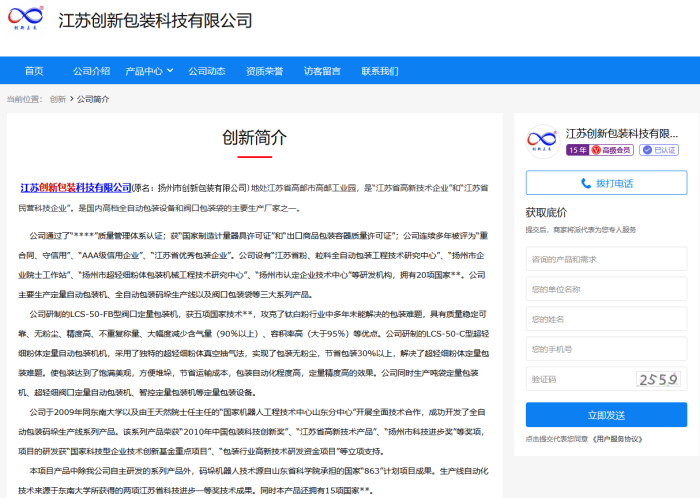Click the company logo in the header
The image size is (700, 498).
[26, 21]
